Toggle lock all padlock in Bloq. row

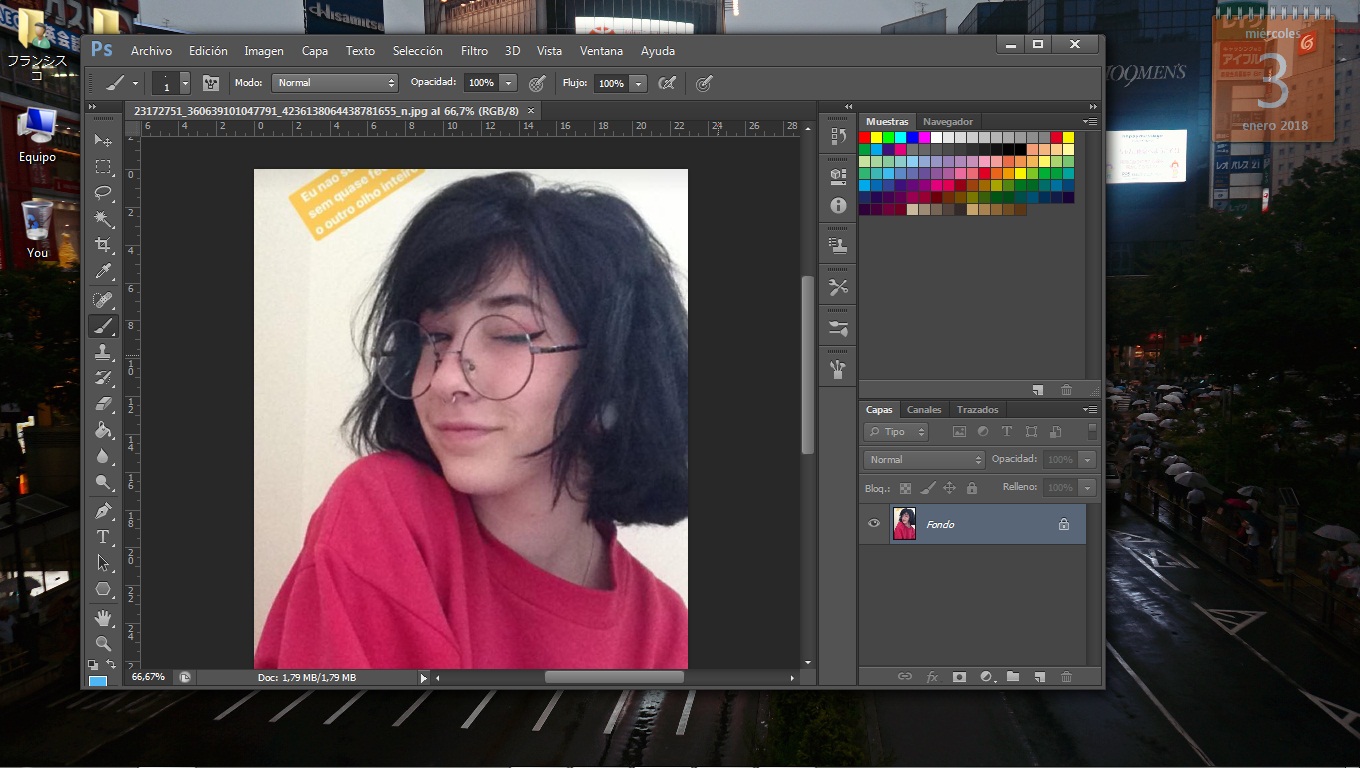tap(972, 488)
